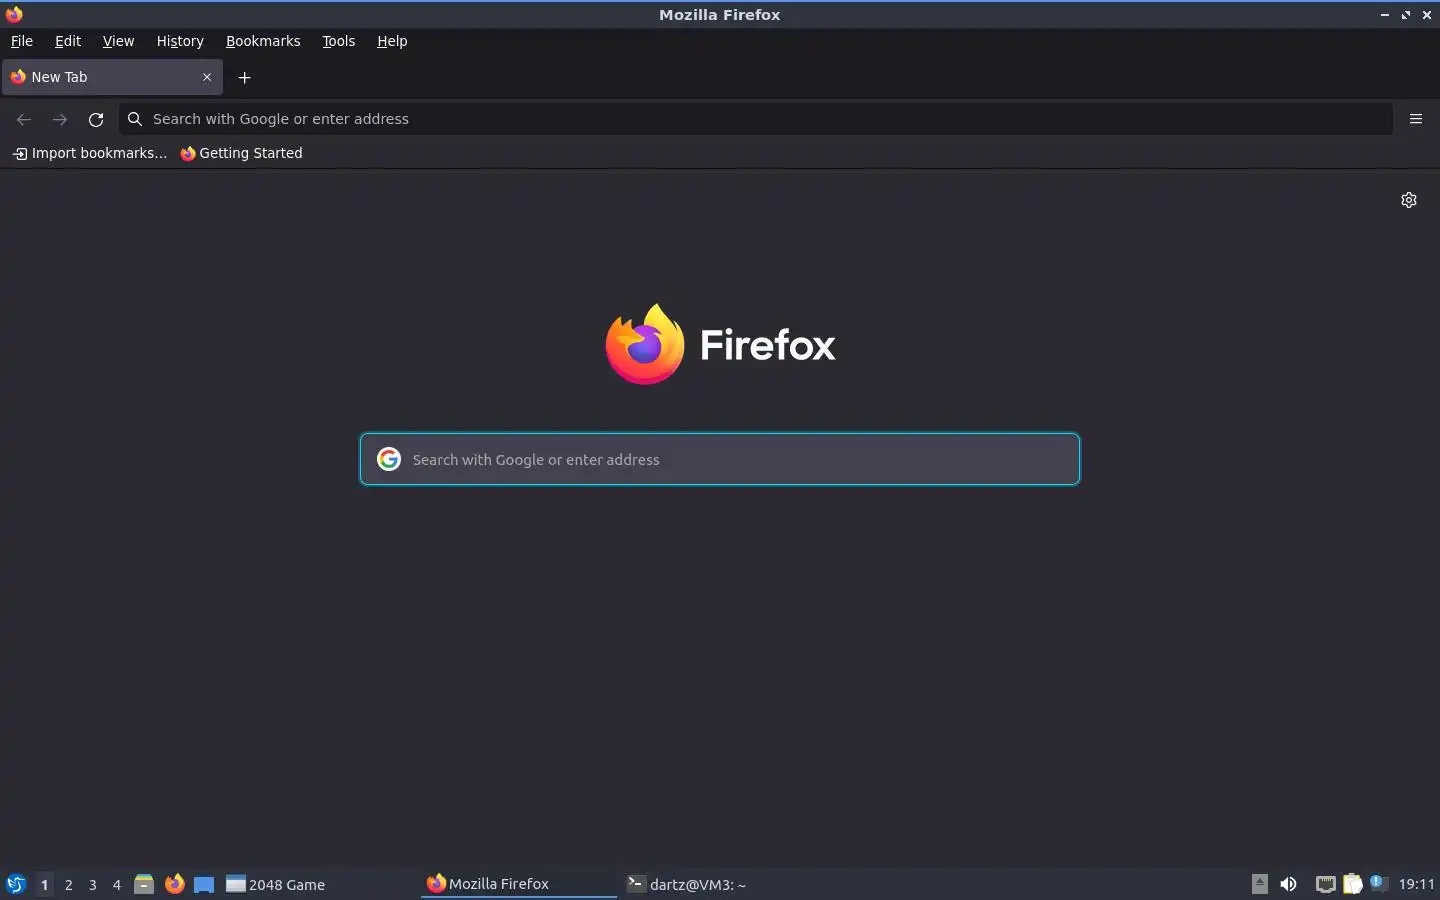This screenshot has width=1440, height=900.
Task: Minimize the Firefox window
Action: (1385, 15)
